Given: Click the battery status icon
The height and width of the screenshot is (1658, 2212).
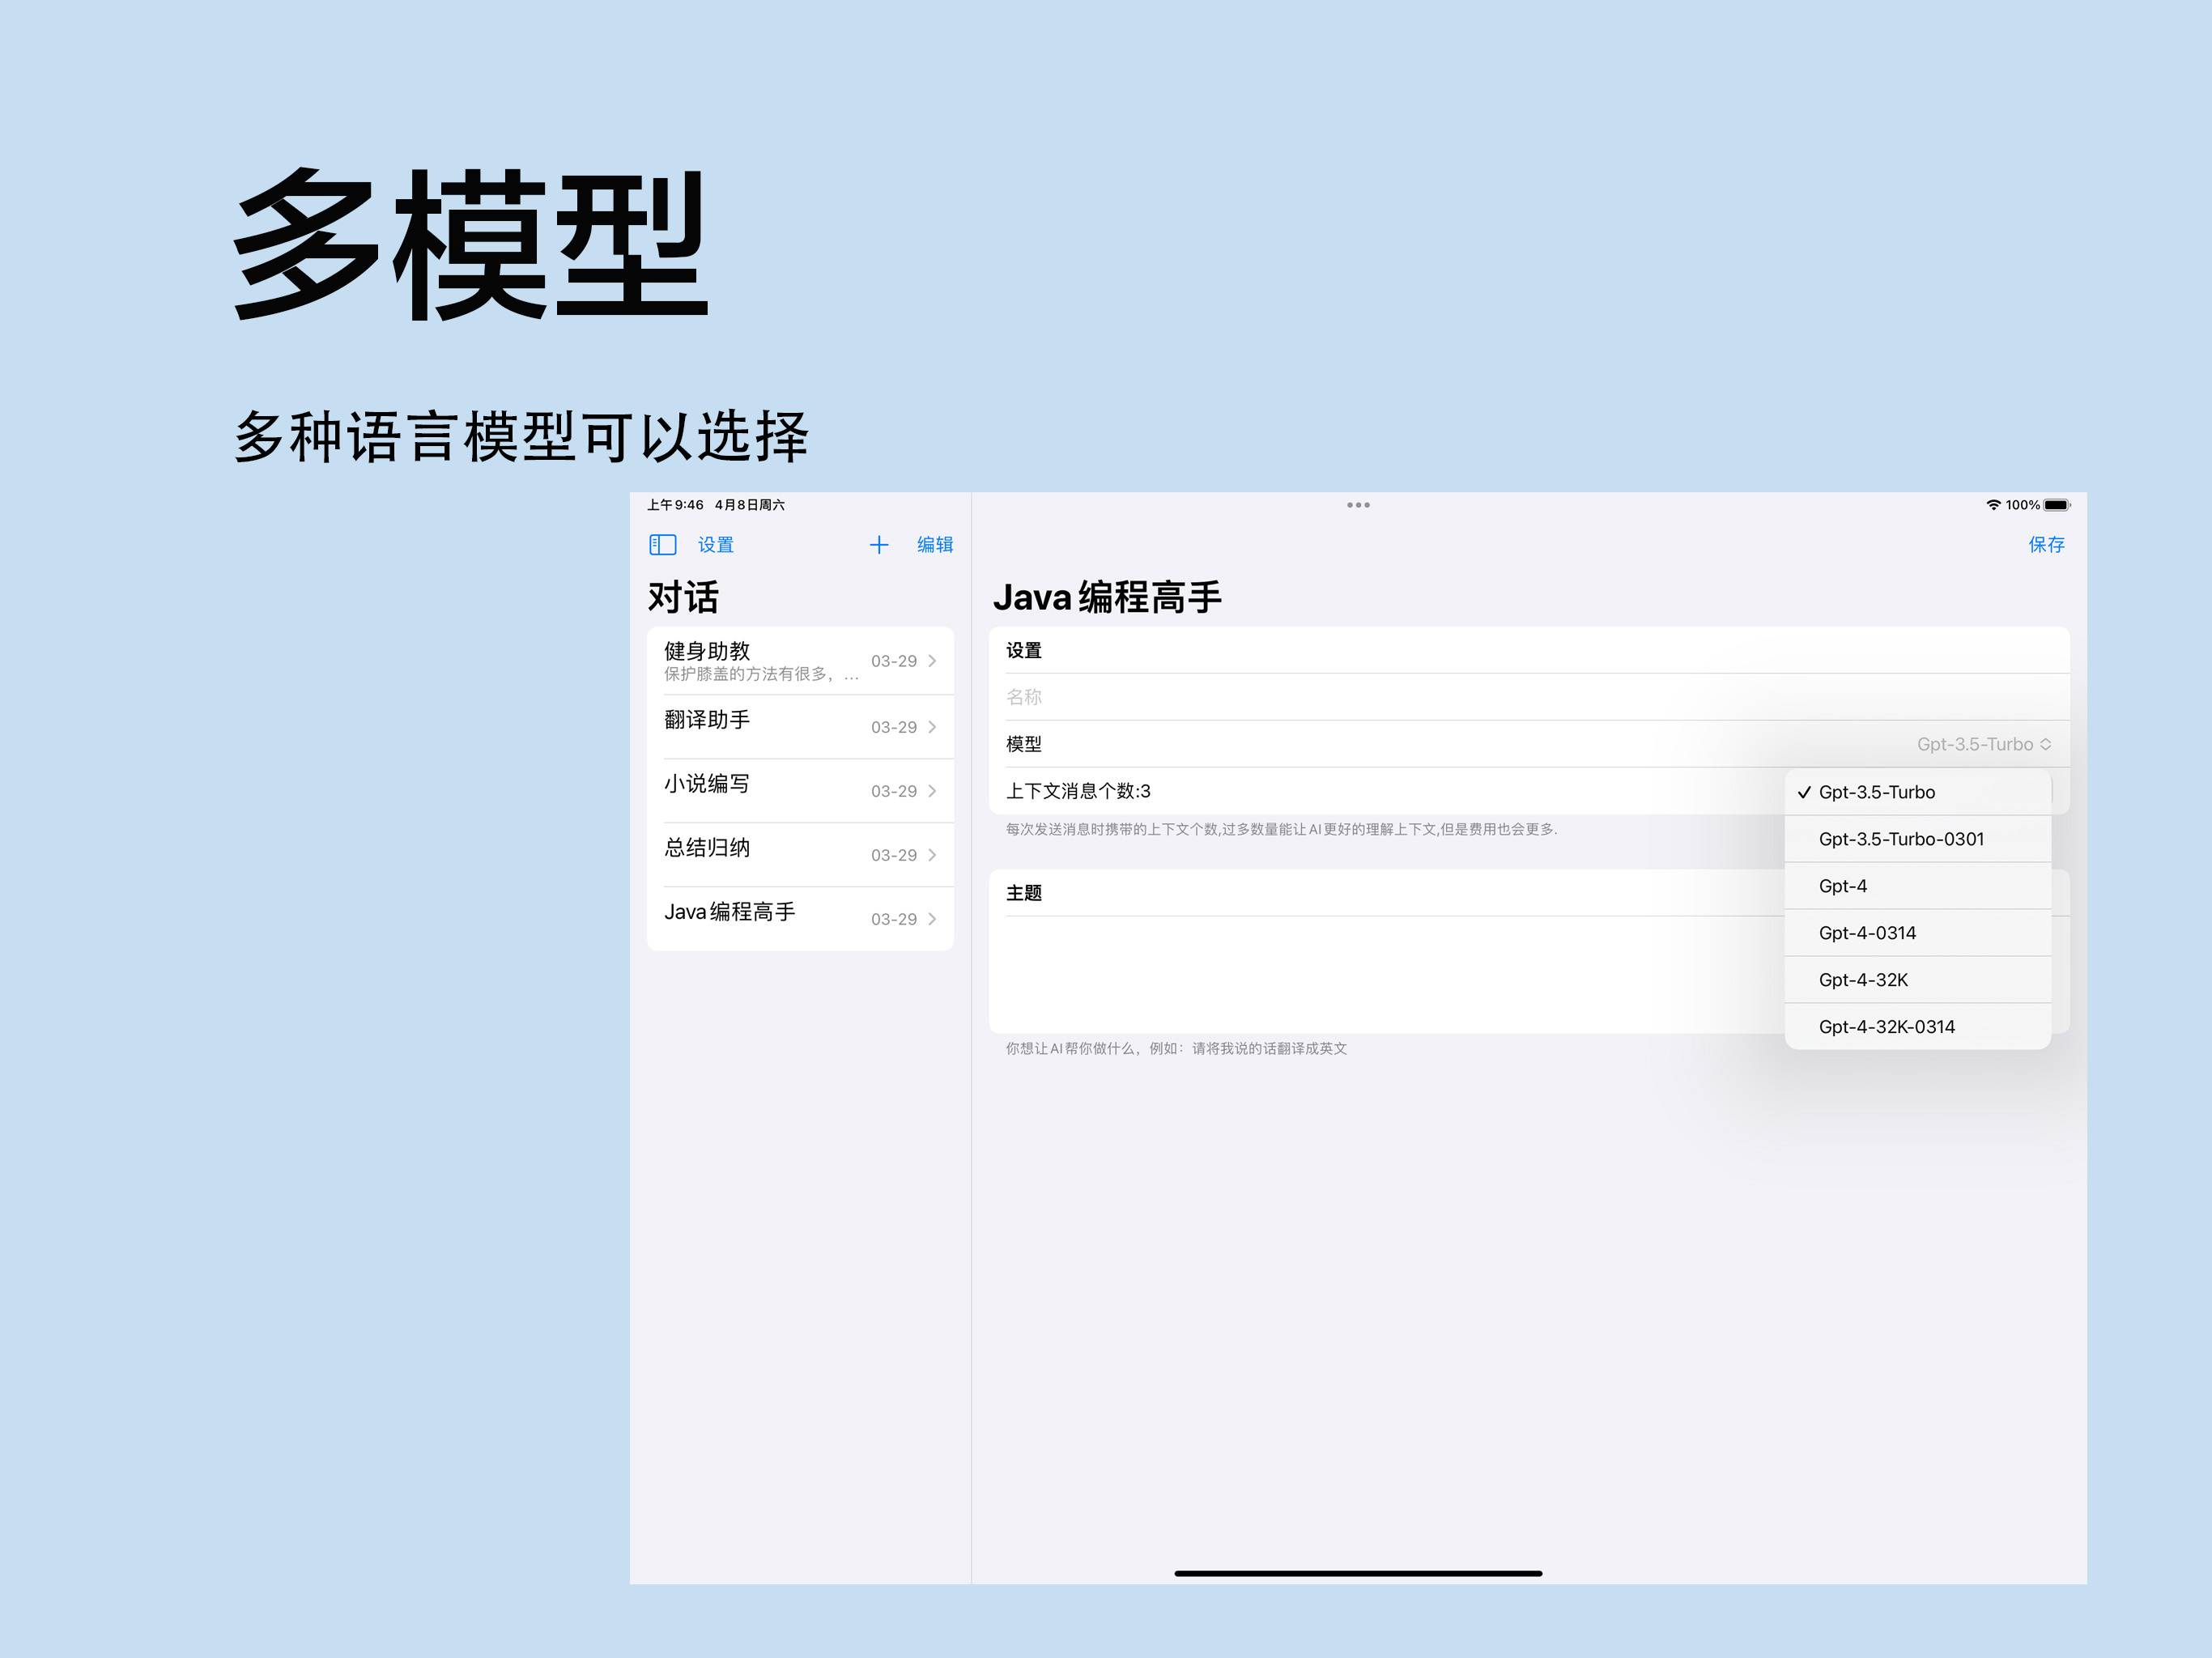Looking at the screenshot, I should (x=2056, y=505).
